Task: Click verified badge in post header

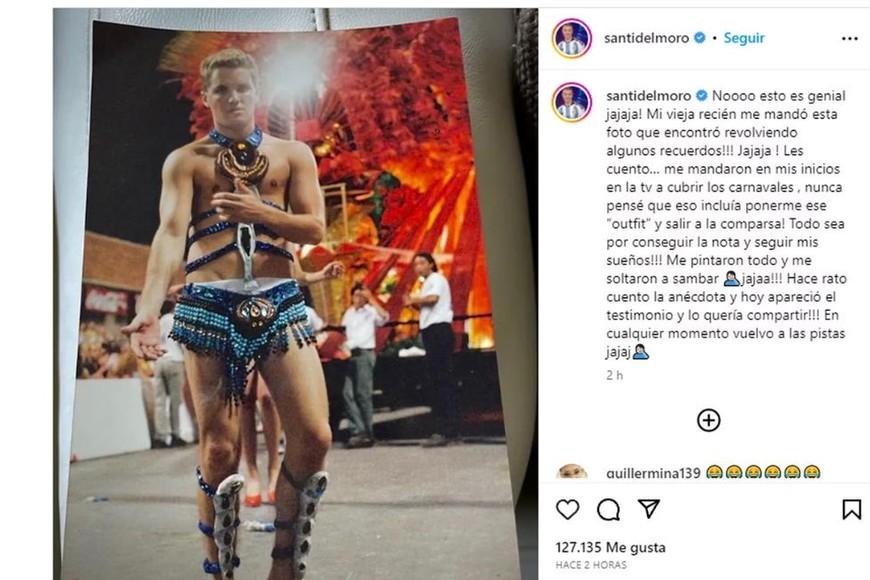Action: (700, 38)
